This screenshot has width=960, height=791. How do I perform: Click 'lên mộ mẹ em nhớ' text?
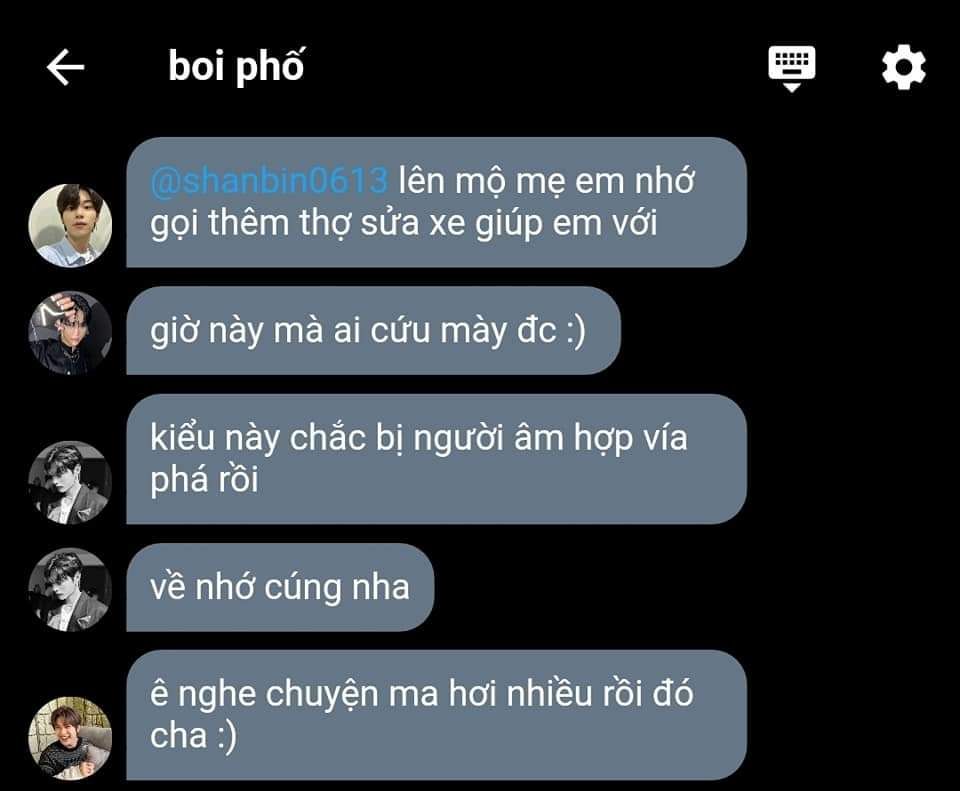(x=547, y=182)
